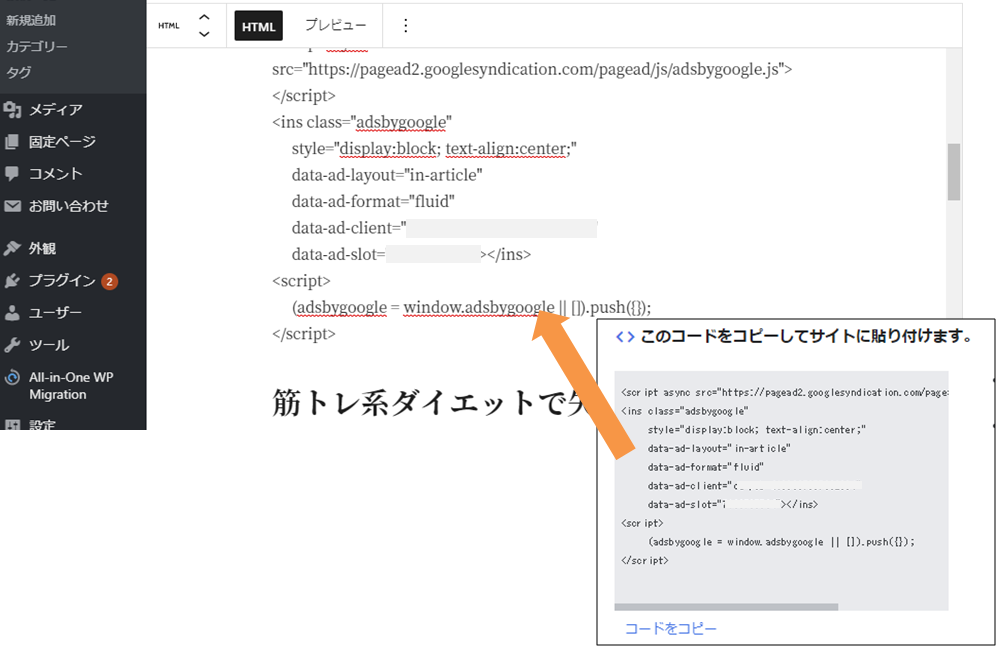This screenshot has height=649, width=1000.
Task: Open カテゴリー in the sidebar
Action: (x=37, y=47)
